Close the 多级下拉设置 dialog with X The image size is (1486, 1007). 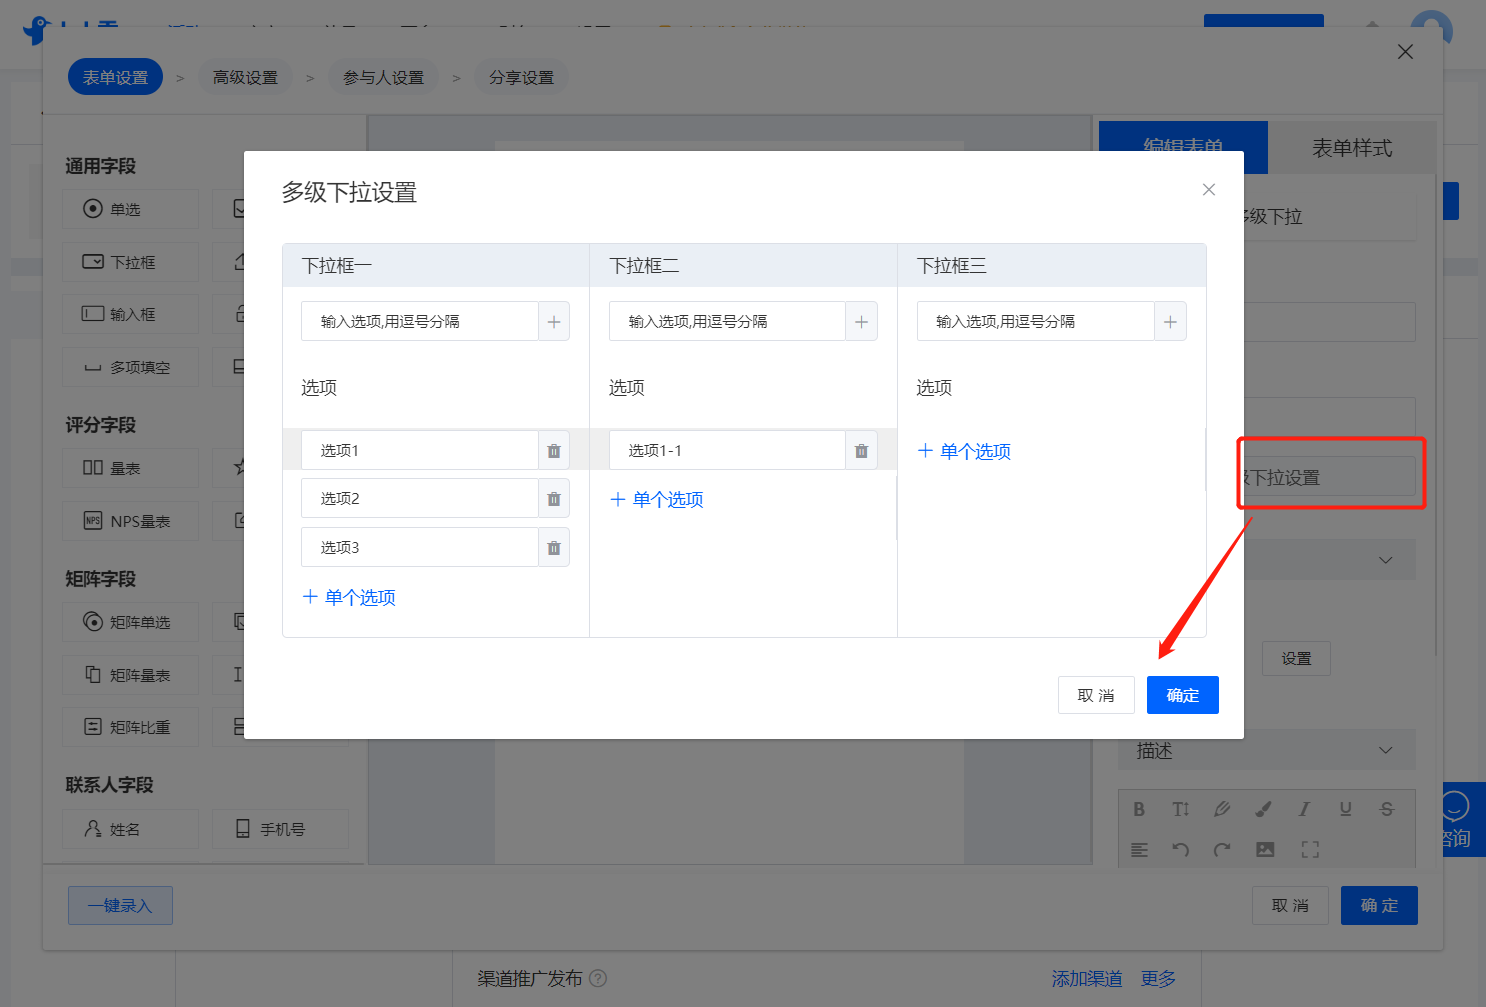1209,190
